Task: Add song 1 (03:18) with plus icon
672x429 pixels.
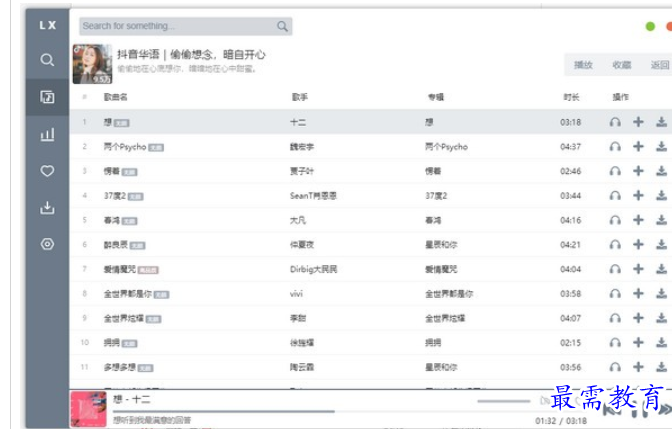Action: point(638,122)
